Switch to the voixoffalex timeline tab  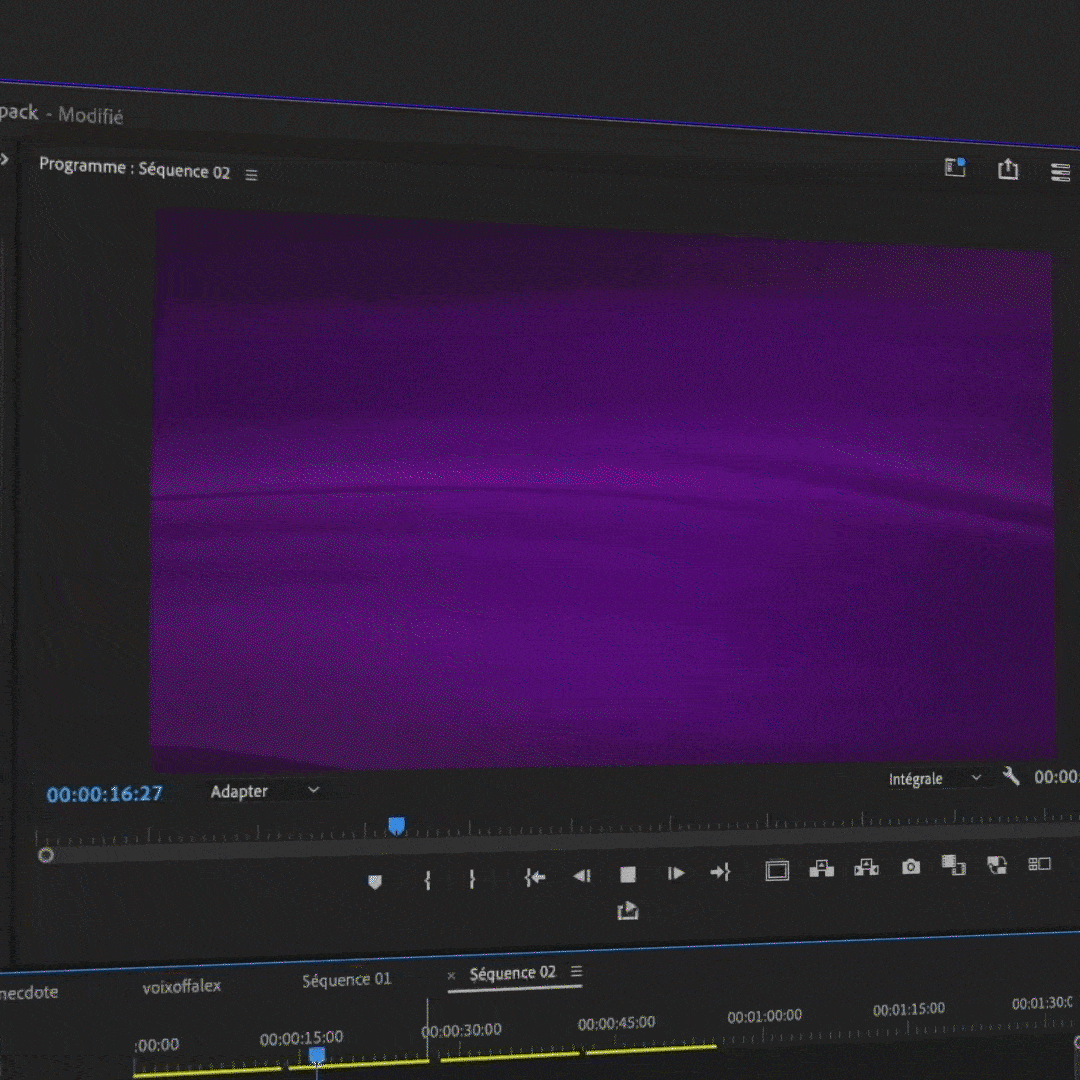(182, 986)
